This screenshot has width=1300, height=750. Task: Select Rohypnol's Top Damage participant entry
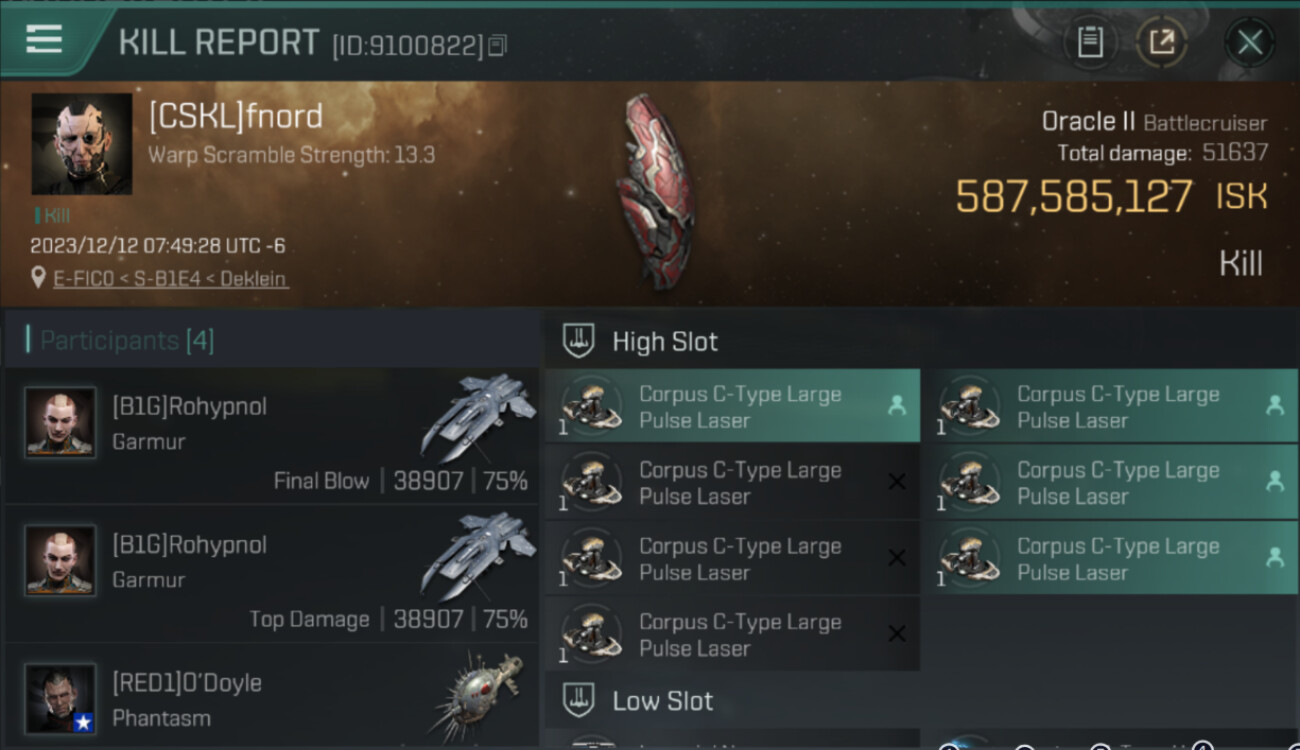272,574
